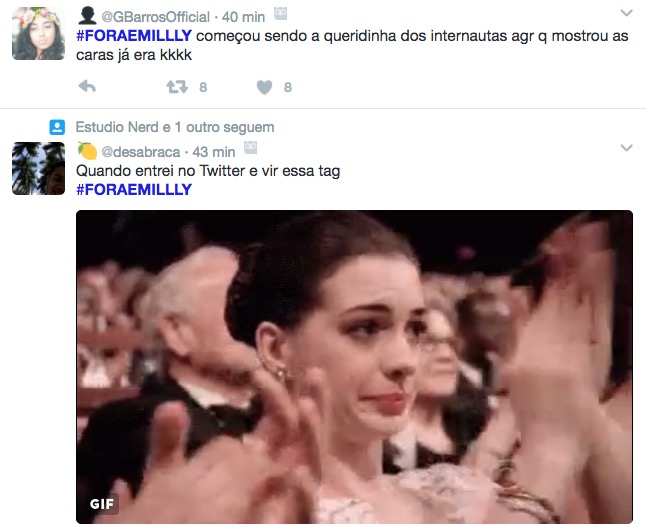Screen dimensions: 646x527
Task: Open the 43 min timestamp
Action: tap(214, 152)
